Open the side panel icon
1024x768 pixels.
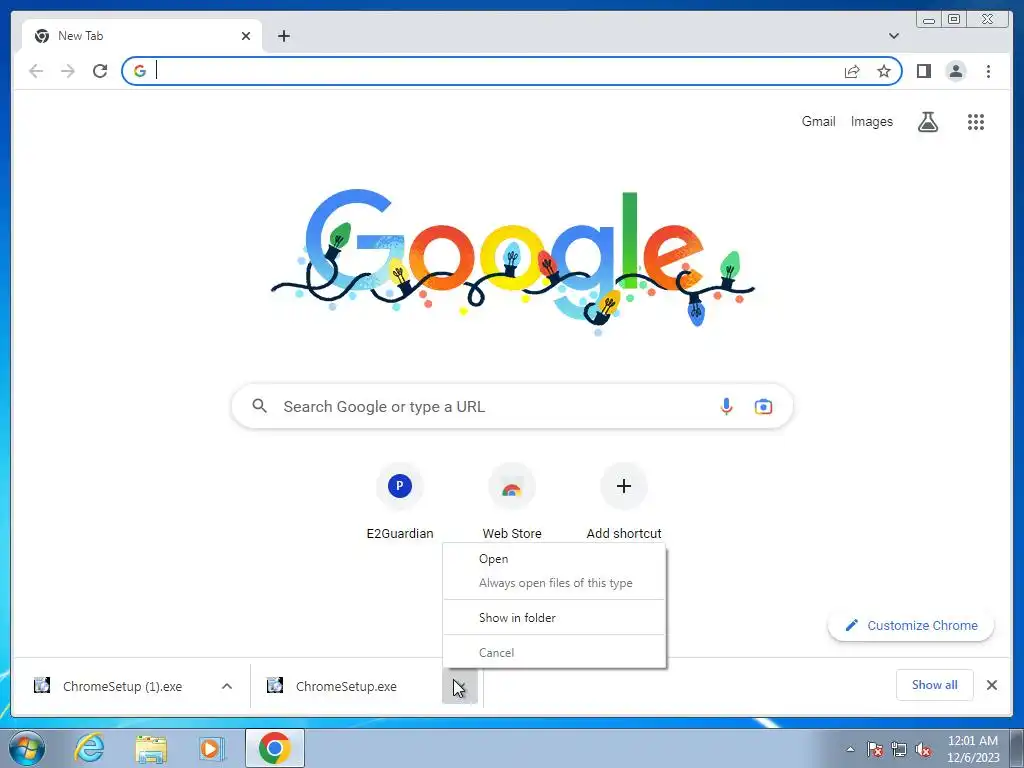click(923, 71)
